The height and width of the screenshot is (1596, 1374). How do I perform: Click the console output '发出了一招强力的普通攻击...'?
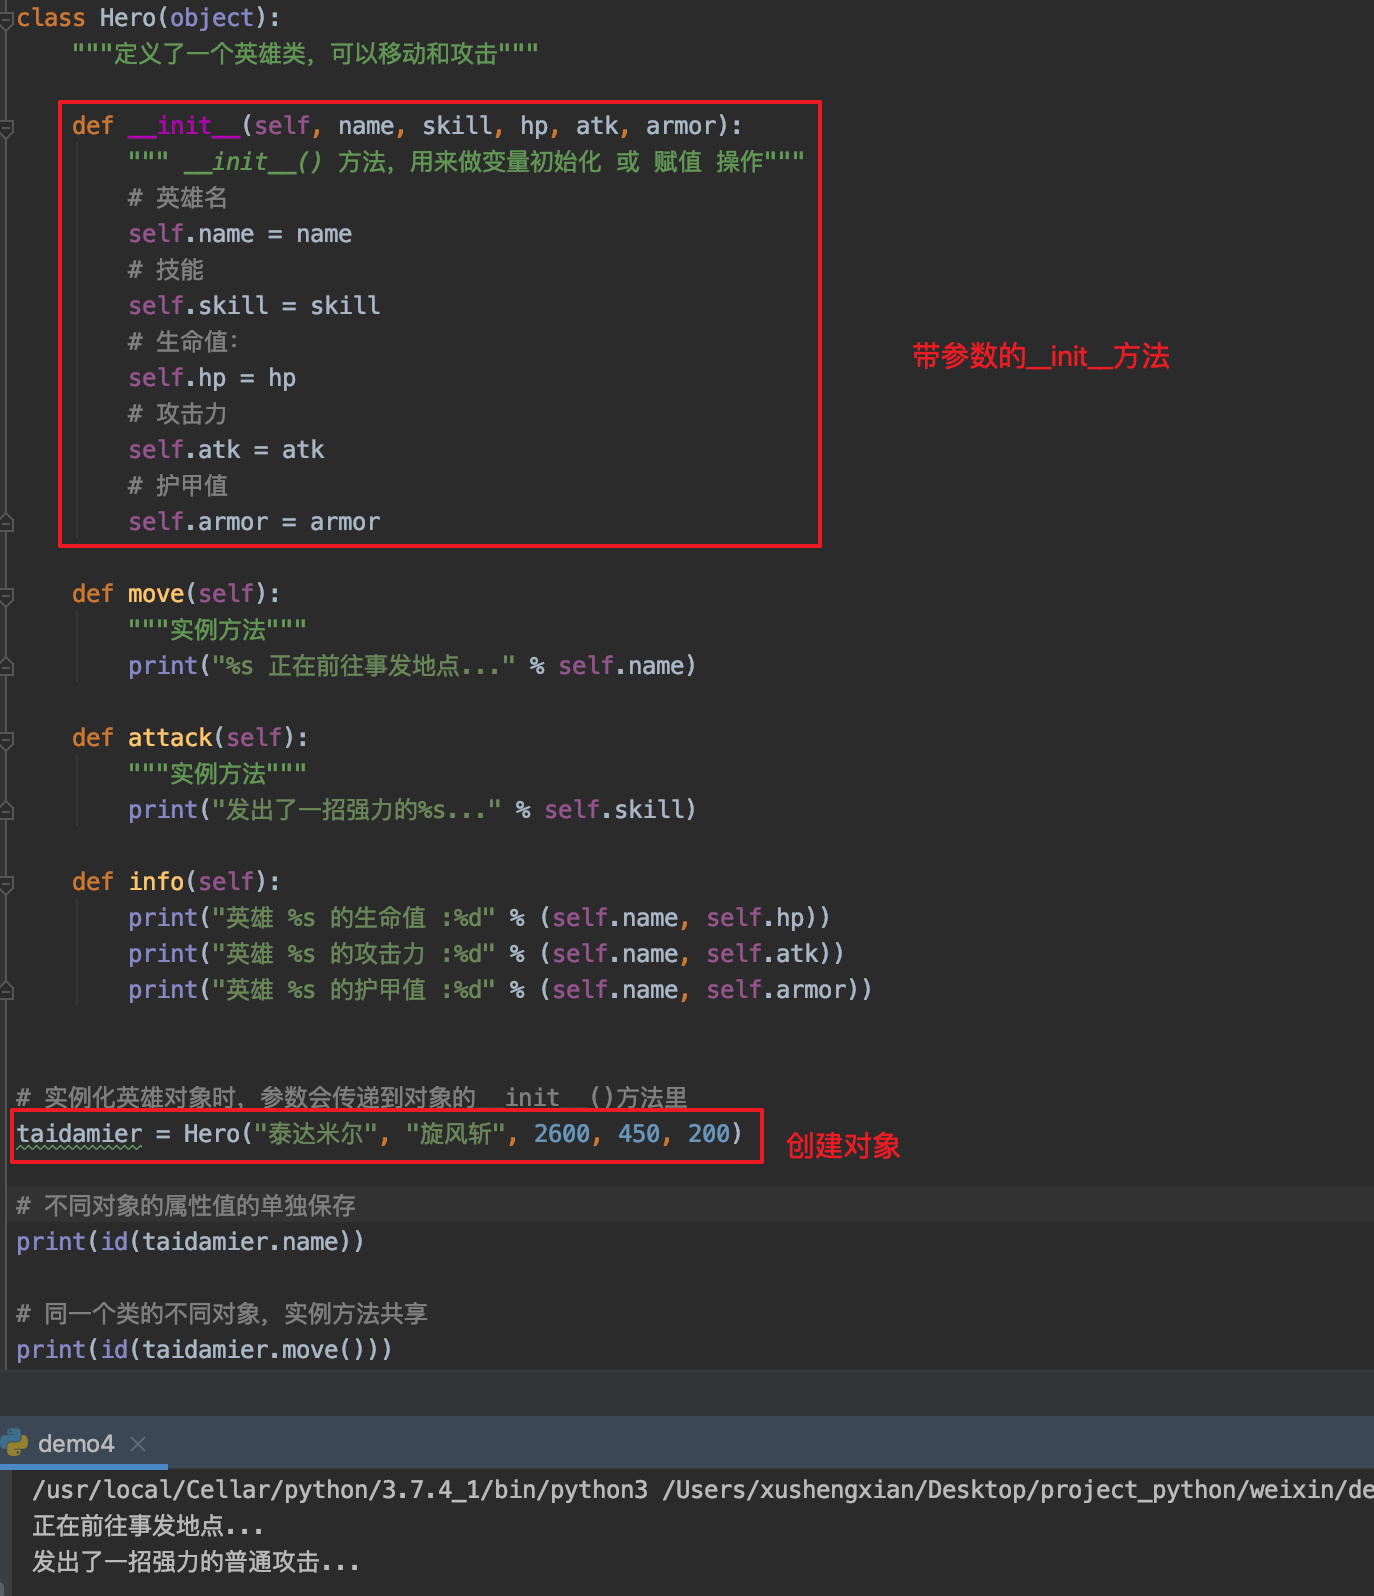point(196,1562)
